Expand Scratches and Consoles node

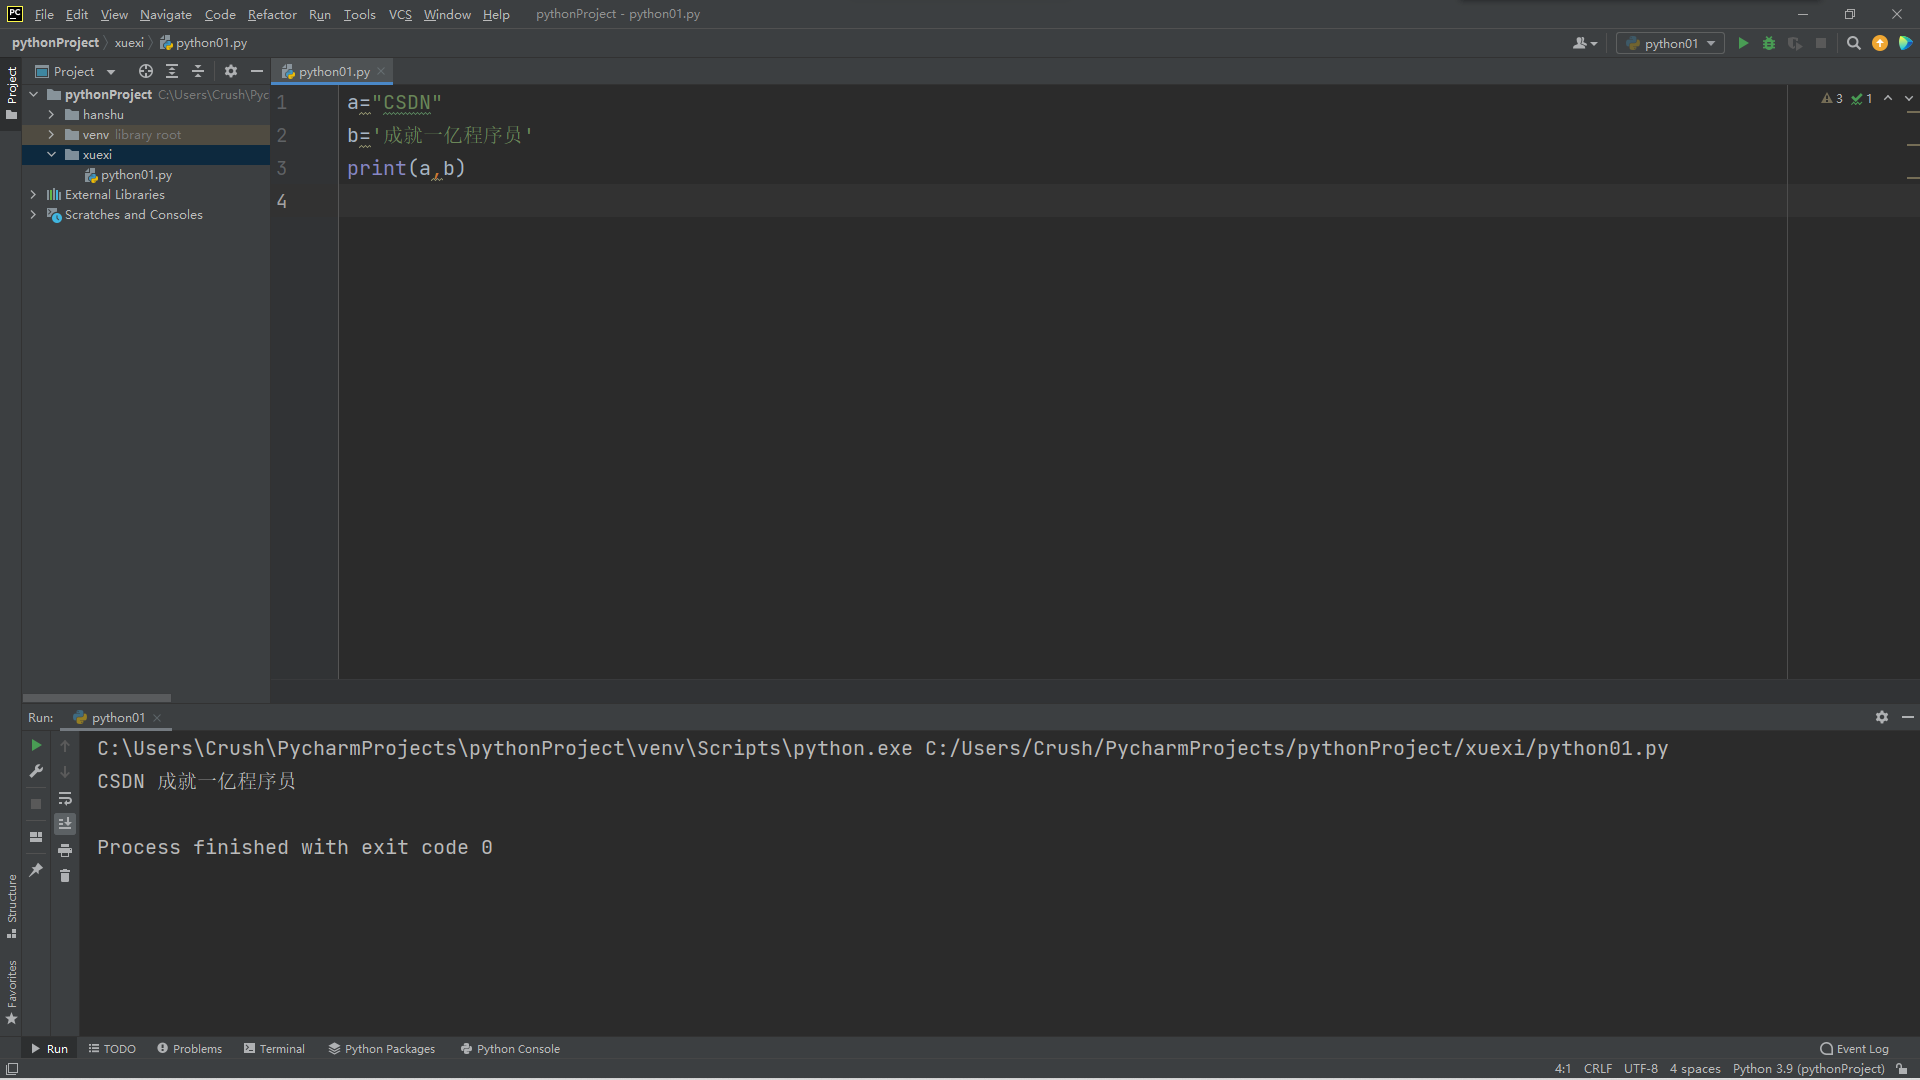[x=33, y=214]
